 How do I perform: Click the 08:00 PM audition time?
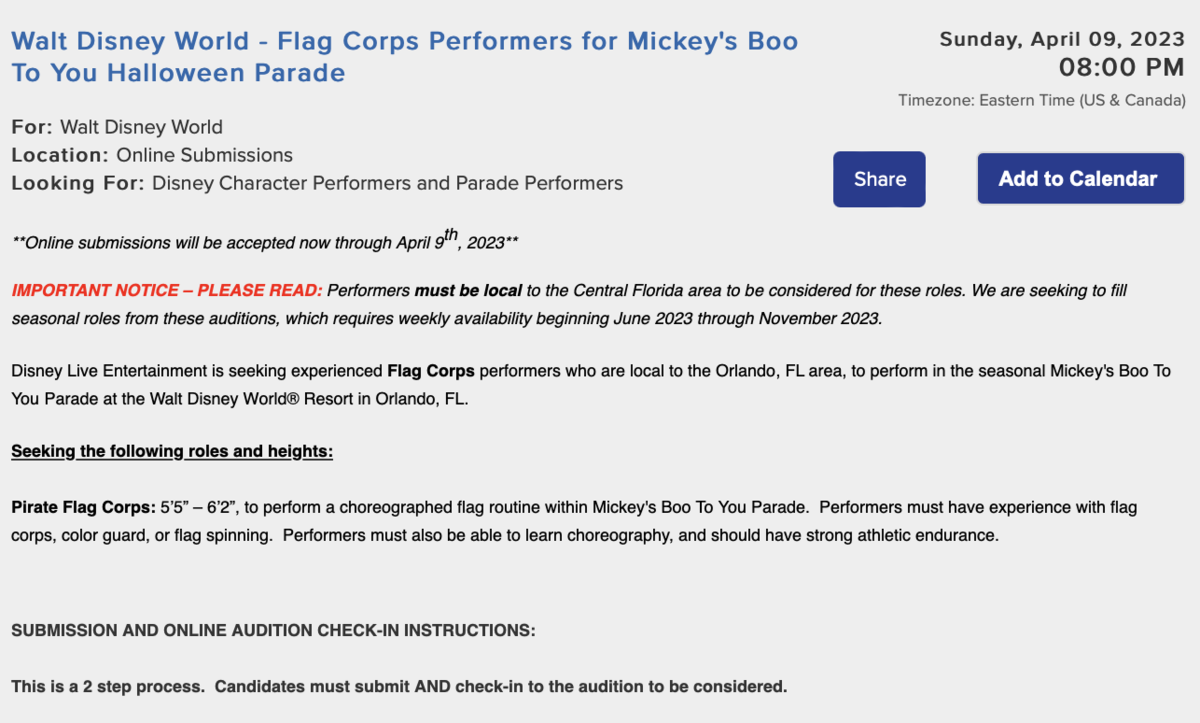[x=1122, y=68]
